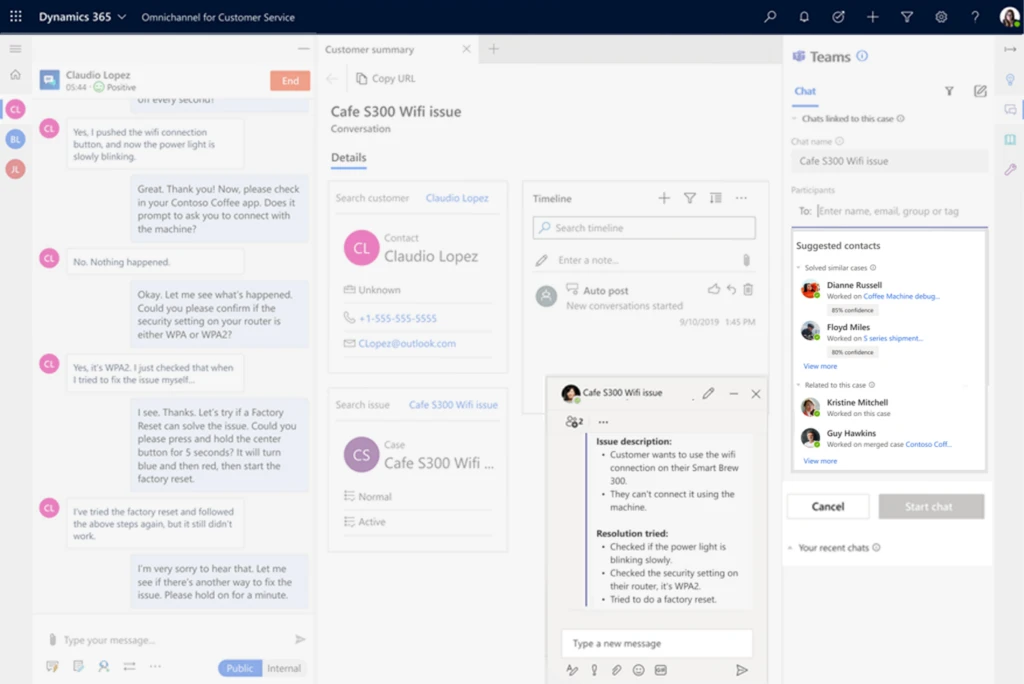Attach a file to the conversation composer
This screenshot has width=1024, height=684.
(x=51, y=638)
